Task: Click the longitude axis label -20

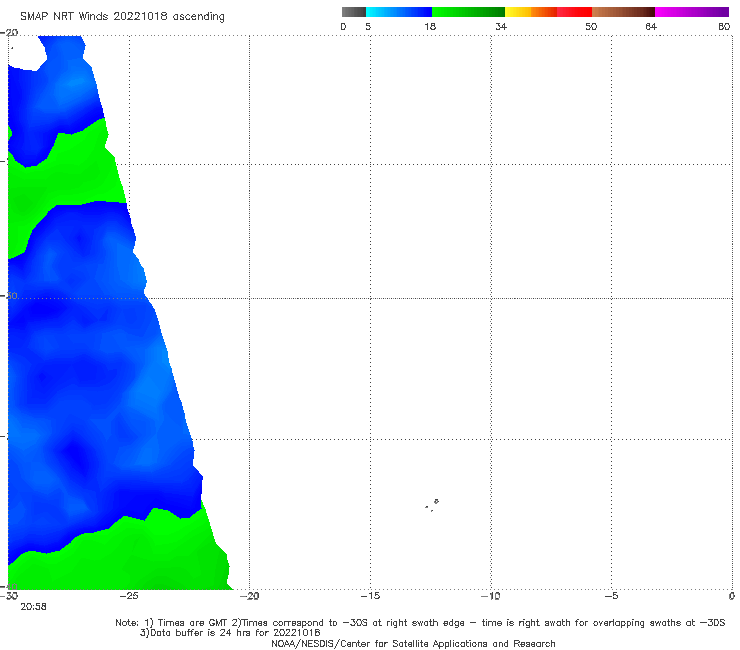Action: [x=249, y=596]
